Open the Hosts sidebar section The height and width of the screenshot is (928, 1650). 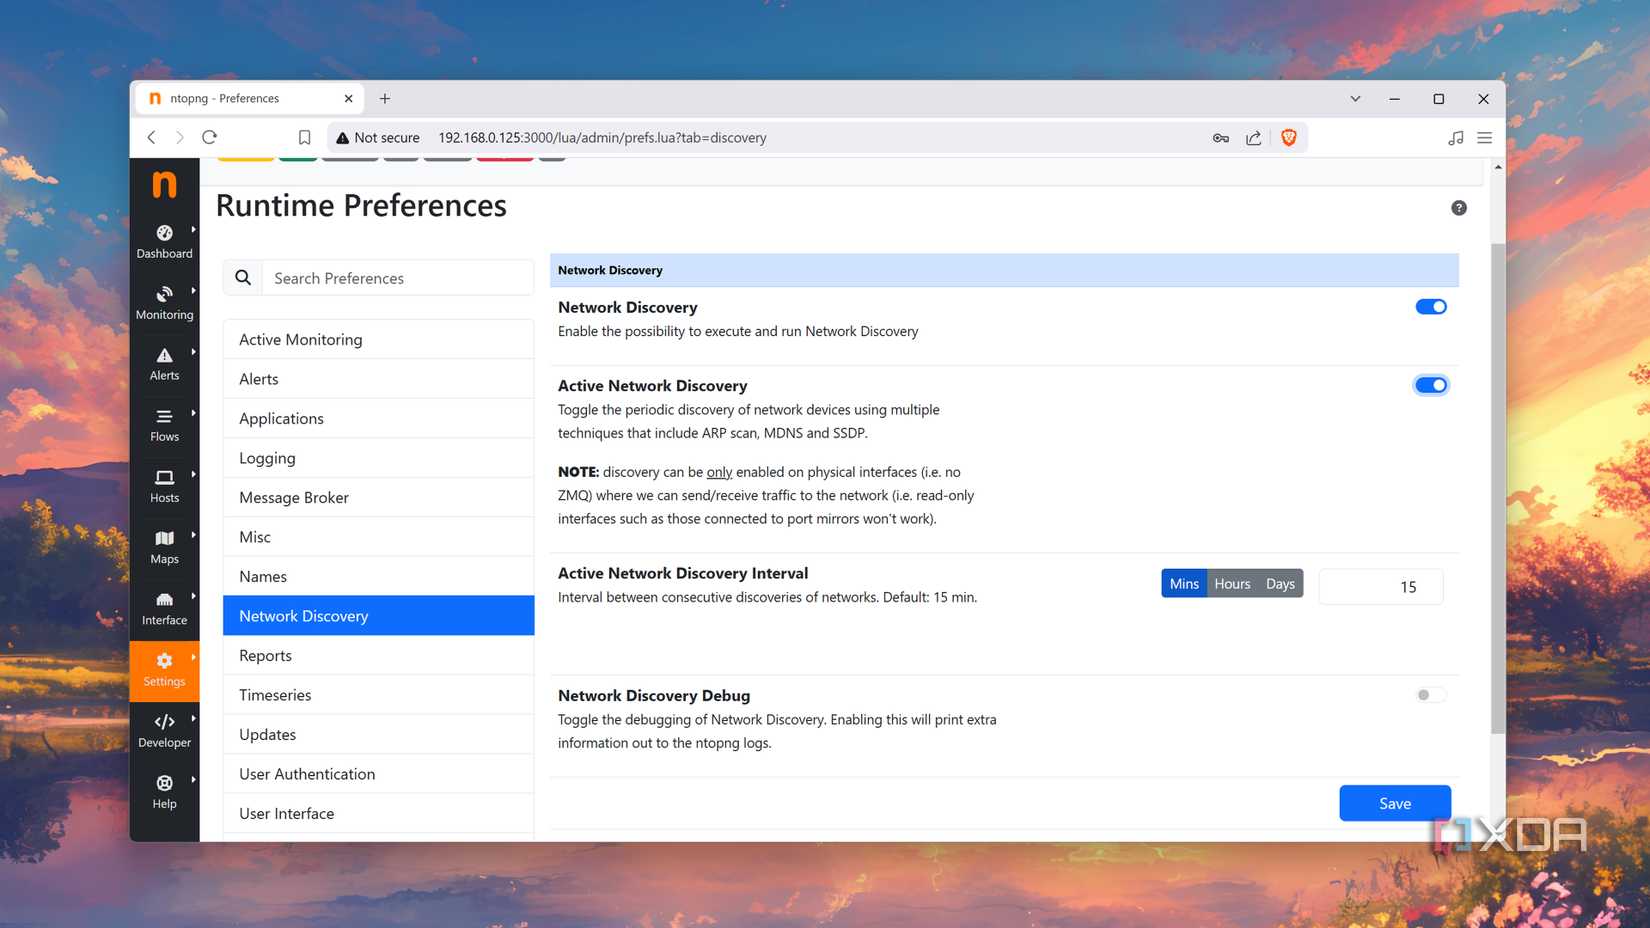click(164, 485)
